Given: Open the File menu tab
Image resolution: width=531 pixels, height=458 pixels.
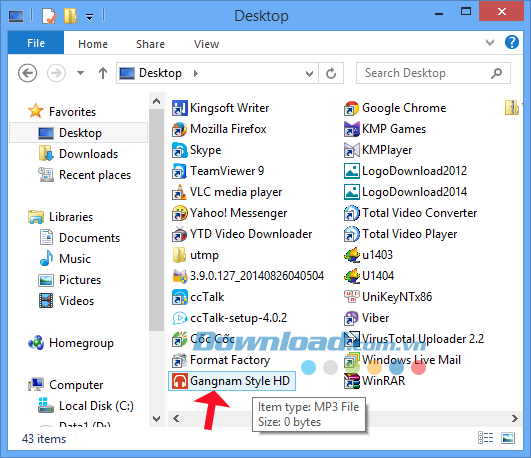Looking at the screenshot, I should [x=36, y=43].
